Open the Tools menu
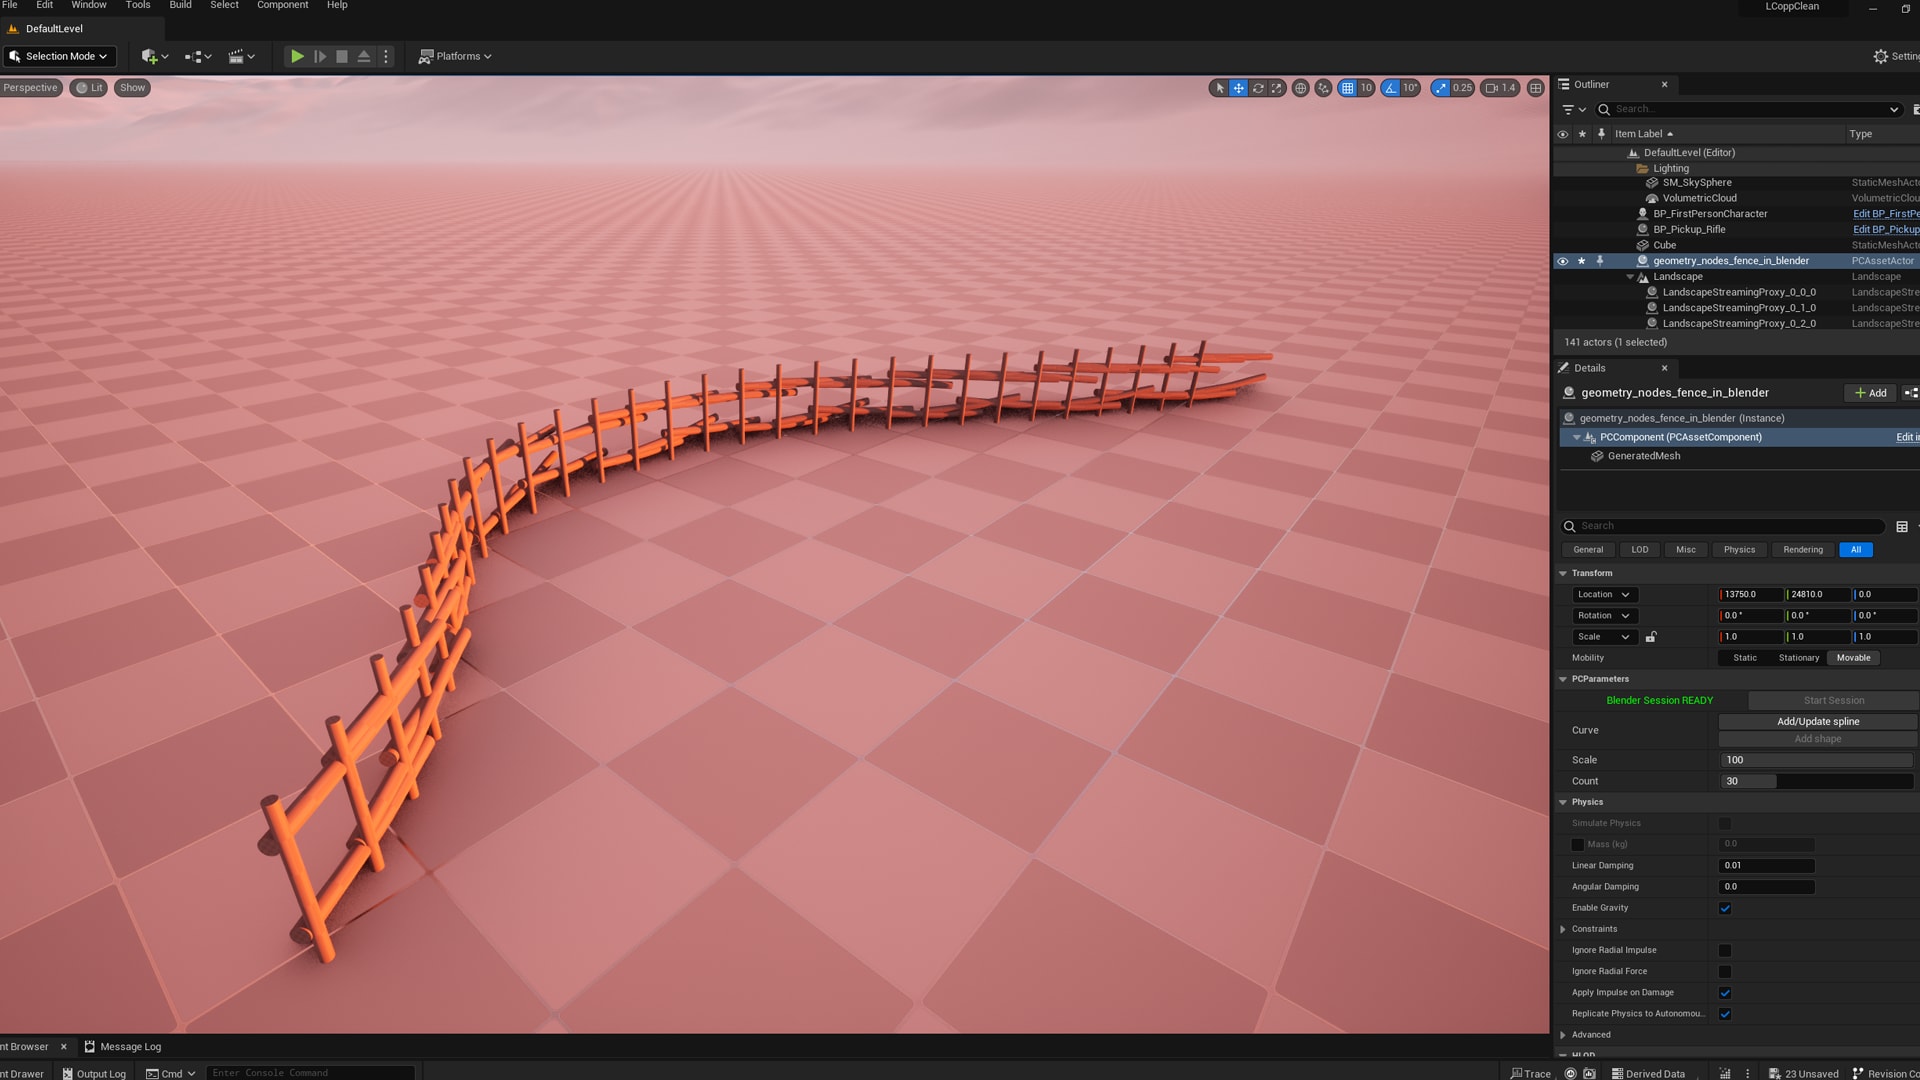1920x1080 pixels. pos(137,5)
